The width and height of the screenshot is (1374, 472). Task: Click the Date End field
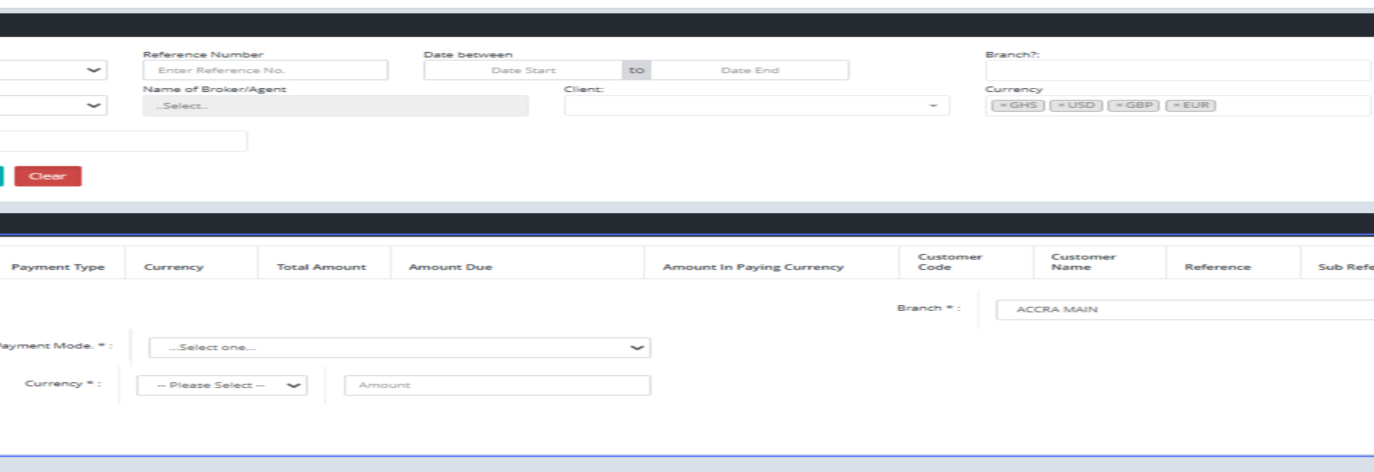(x=749, y=70)
